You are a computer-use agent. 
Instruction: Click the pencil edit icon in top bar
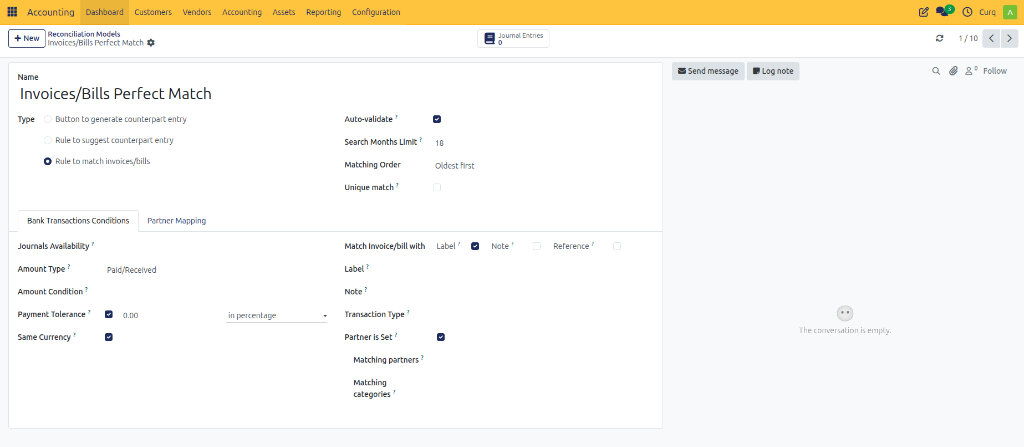coord(923,12)
